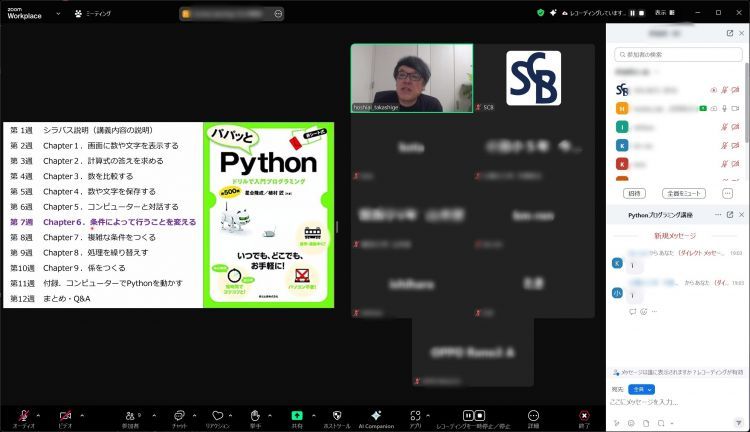Unmute the microphone with the オーディオ button

pyautogui.click(x=22, y=415)
